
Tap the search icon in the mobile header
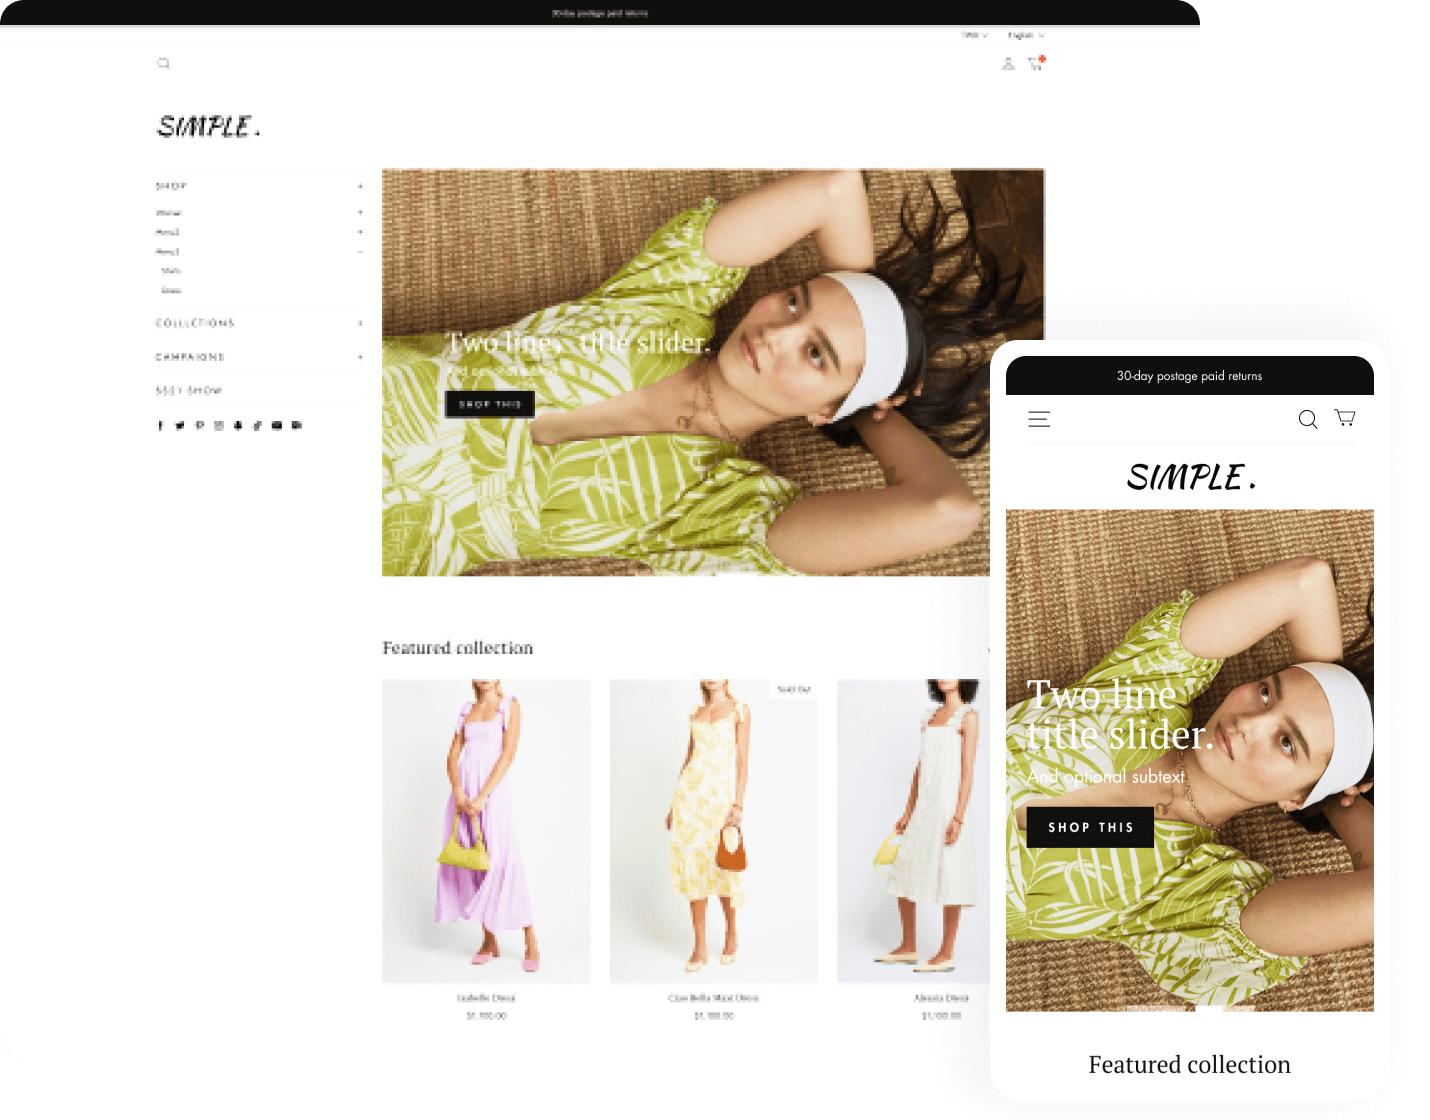[1308, 419]
